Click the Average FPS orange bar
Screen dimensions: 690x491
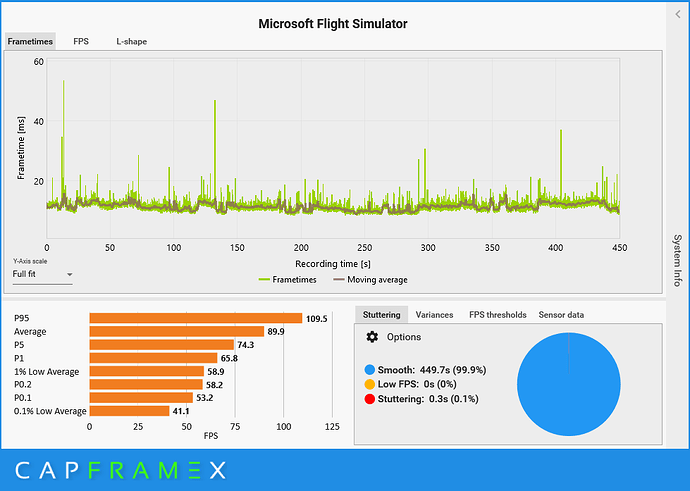coord(177,331)
